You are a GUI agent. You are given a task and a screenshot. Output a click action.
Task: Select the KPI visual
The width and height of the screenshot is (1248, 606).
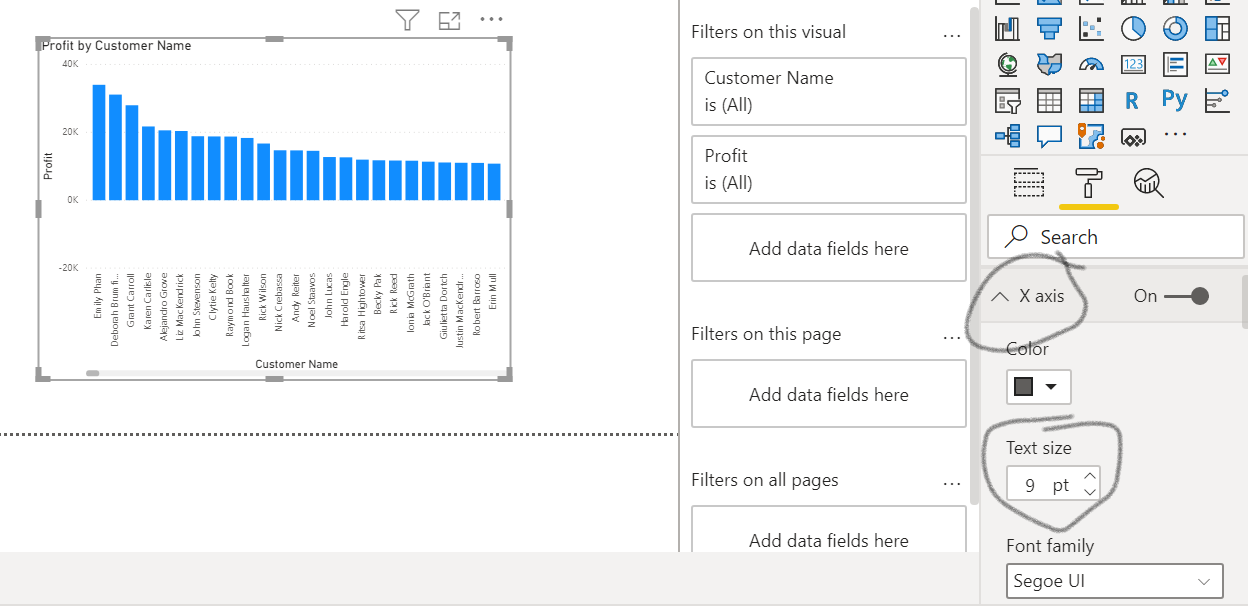click(1217, 63)
